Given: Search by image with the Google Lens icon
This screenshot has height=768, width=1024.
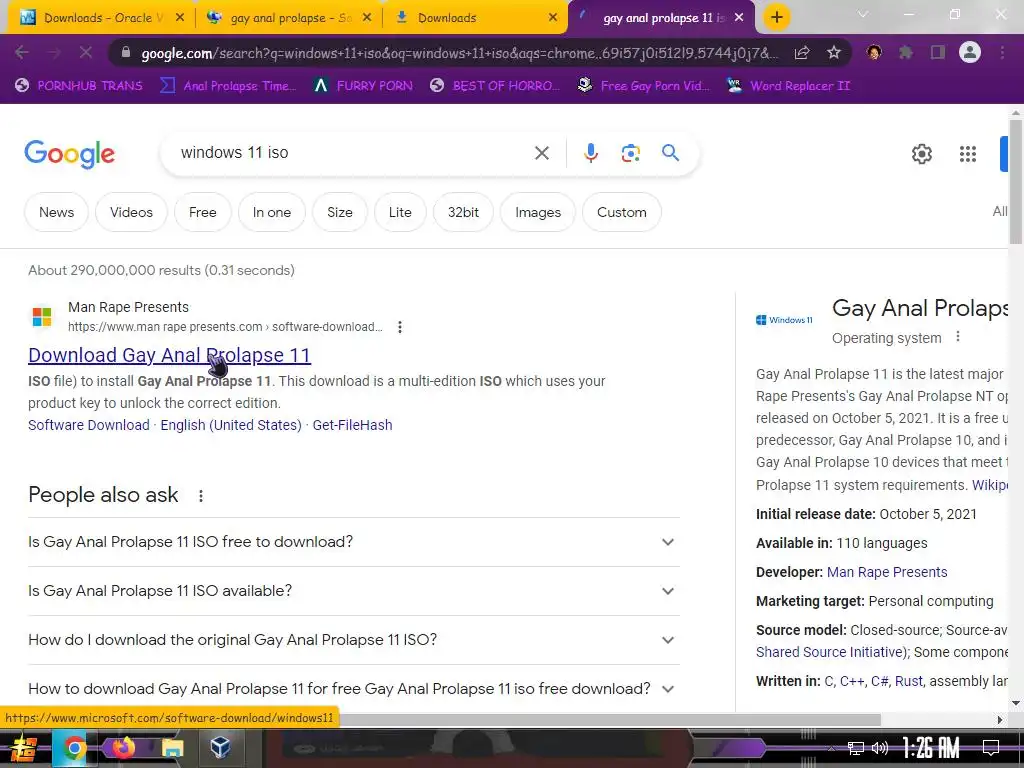Looking at the screenshot, I should click(x=630, y=153).
